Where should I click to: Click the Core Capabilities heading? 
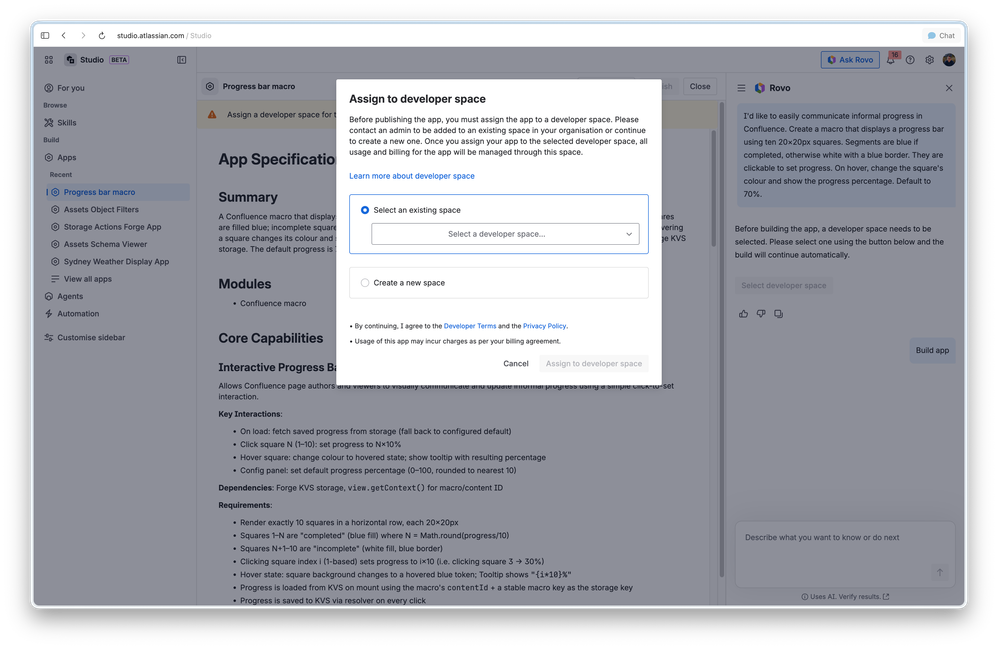[x=271, y=338]
